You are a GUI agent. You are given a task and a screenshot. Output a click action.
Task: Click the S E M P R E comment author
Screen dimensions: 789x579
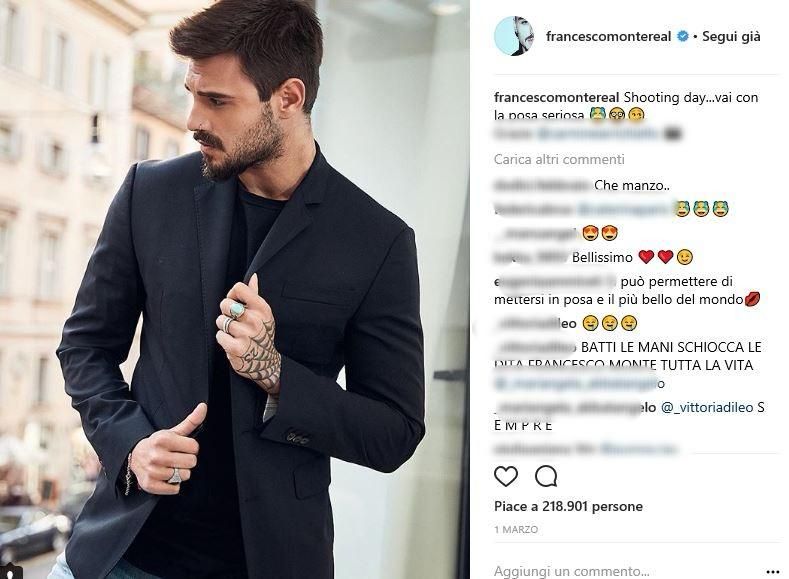coord(575,407)
